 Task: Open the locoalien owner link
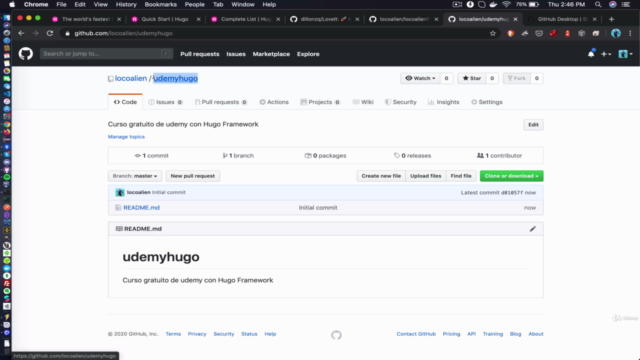(131, 78)
